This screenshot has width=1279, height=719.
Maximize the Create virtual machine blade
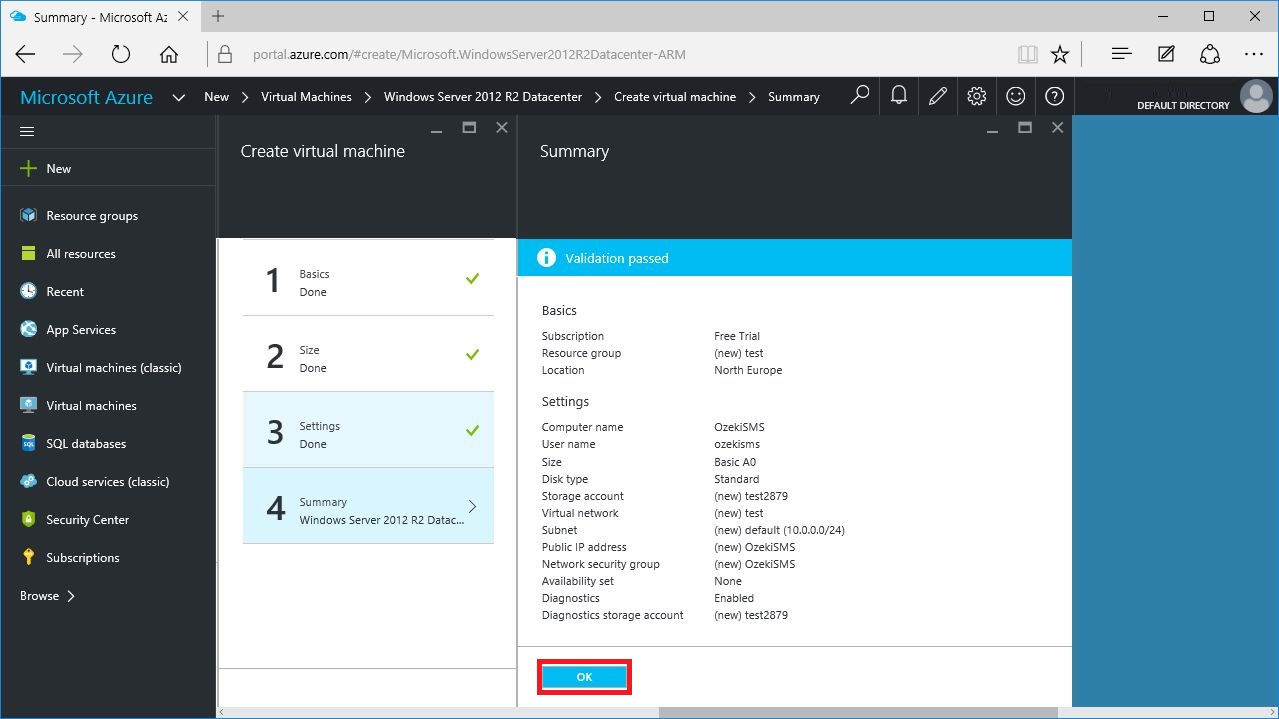(x=469, y=127)
